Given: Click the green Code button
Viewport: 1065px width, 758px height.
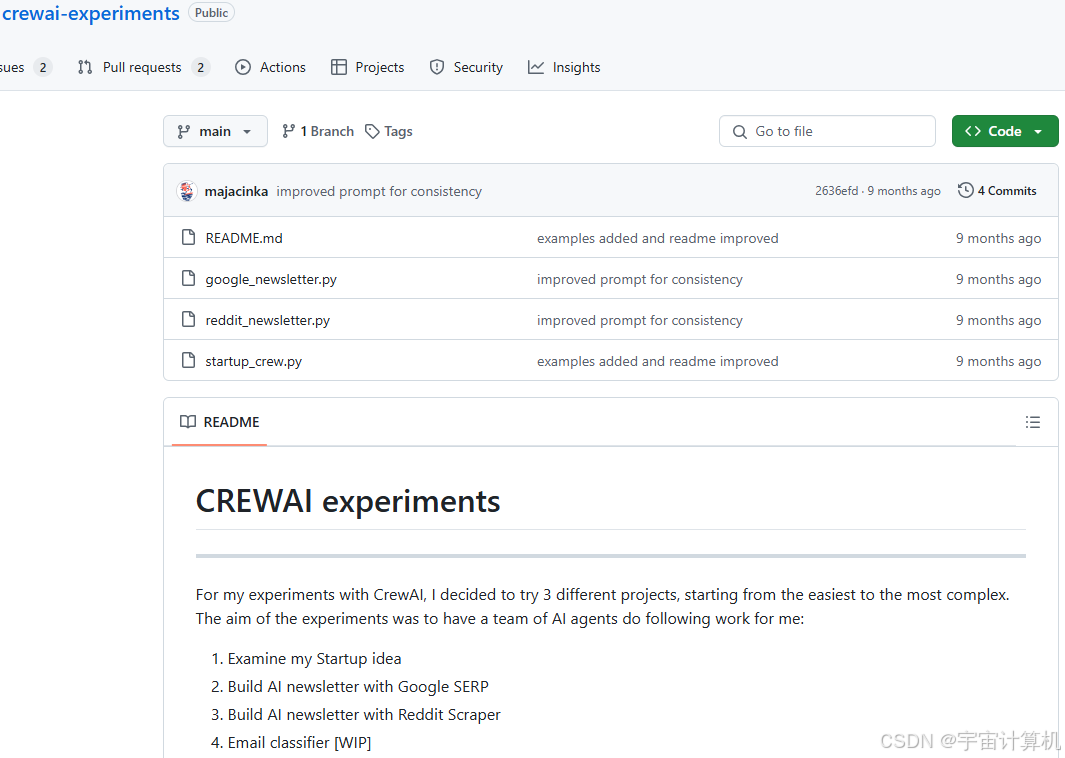Looking at the screenshot, I should [1005, 131].
